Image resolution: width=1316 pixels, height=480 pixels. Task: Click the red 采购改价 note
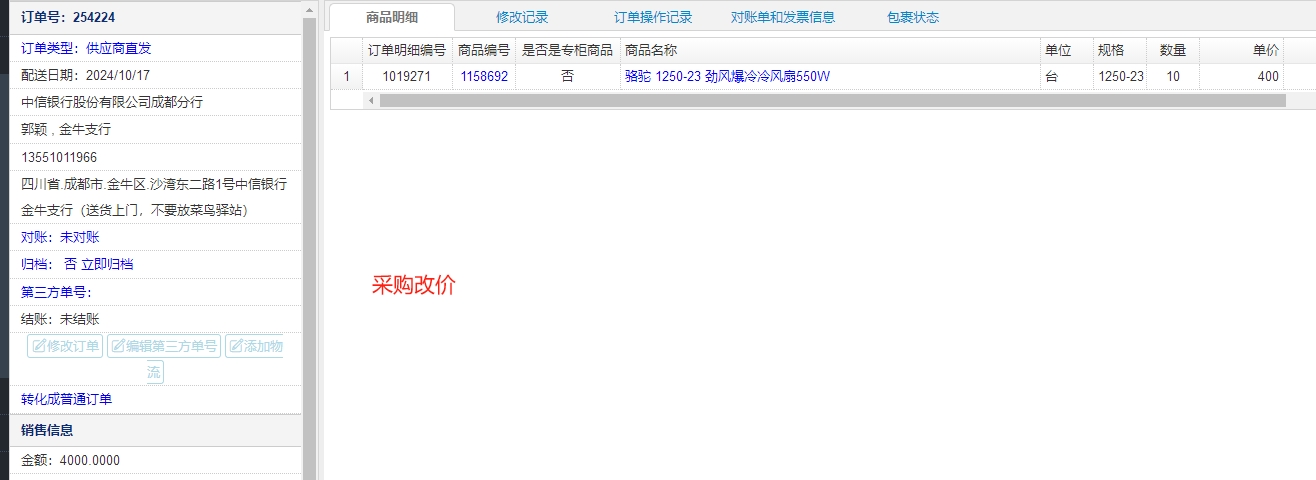point(413,285)
